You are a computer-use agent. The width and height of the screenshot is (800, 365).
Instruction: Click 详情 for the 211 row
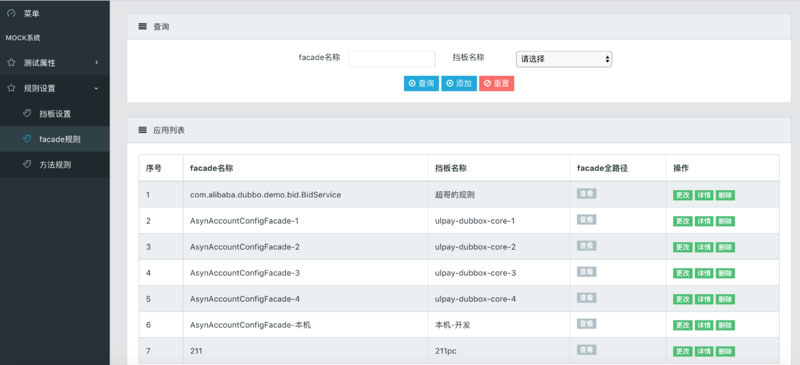pos(704,352)
